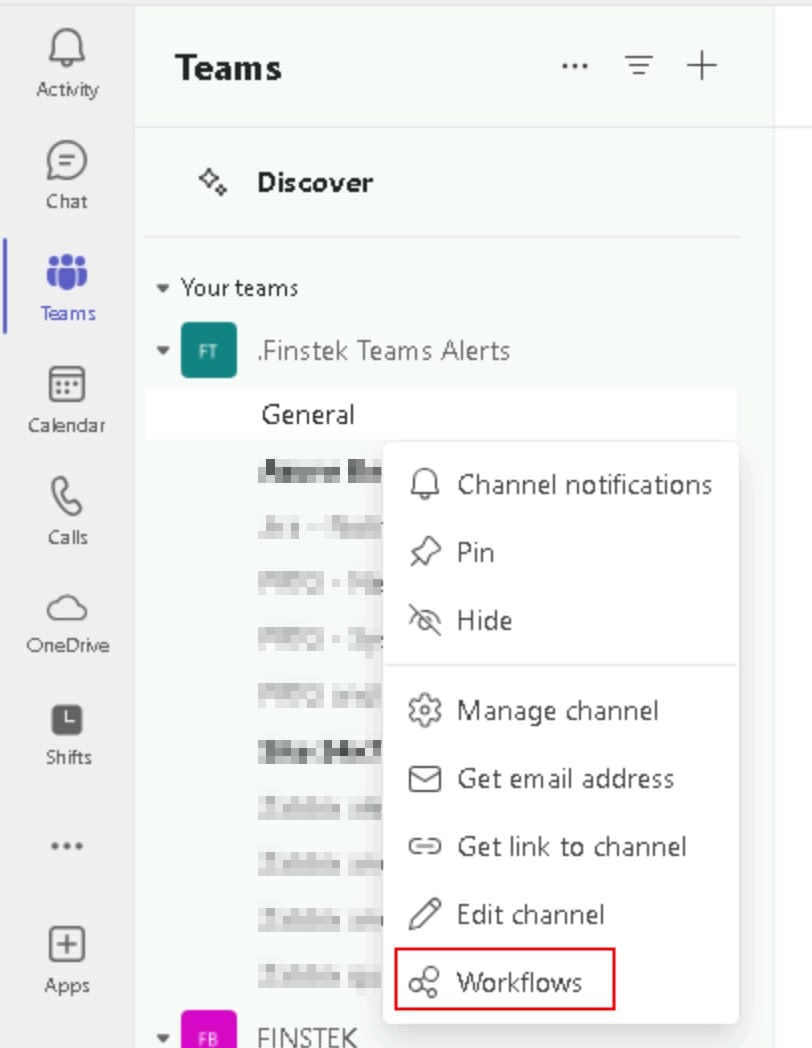This screenshot has width=812, height=1048.
Task: Open the .Finstek Teams Alerts team
Action: [384, 350]
